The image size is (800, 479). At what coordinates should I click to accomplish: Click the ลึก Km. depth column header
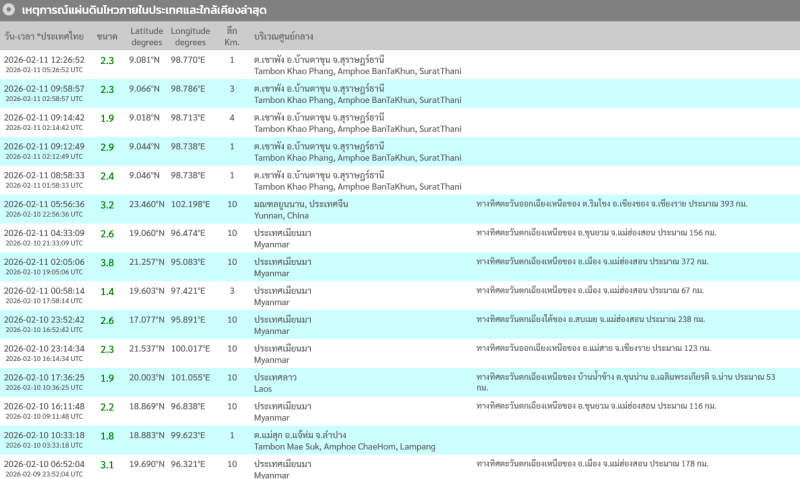coord(232,37)
